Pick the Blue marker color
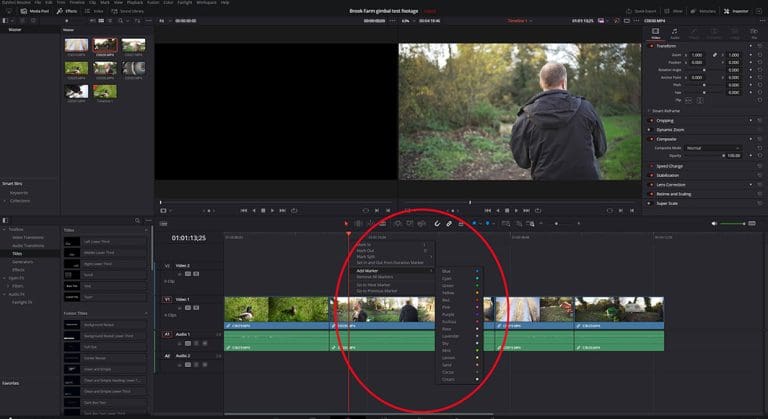The width and height of the screenshot is (768, 419). tap(460, 271)
